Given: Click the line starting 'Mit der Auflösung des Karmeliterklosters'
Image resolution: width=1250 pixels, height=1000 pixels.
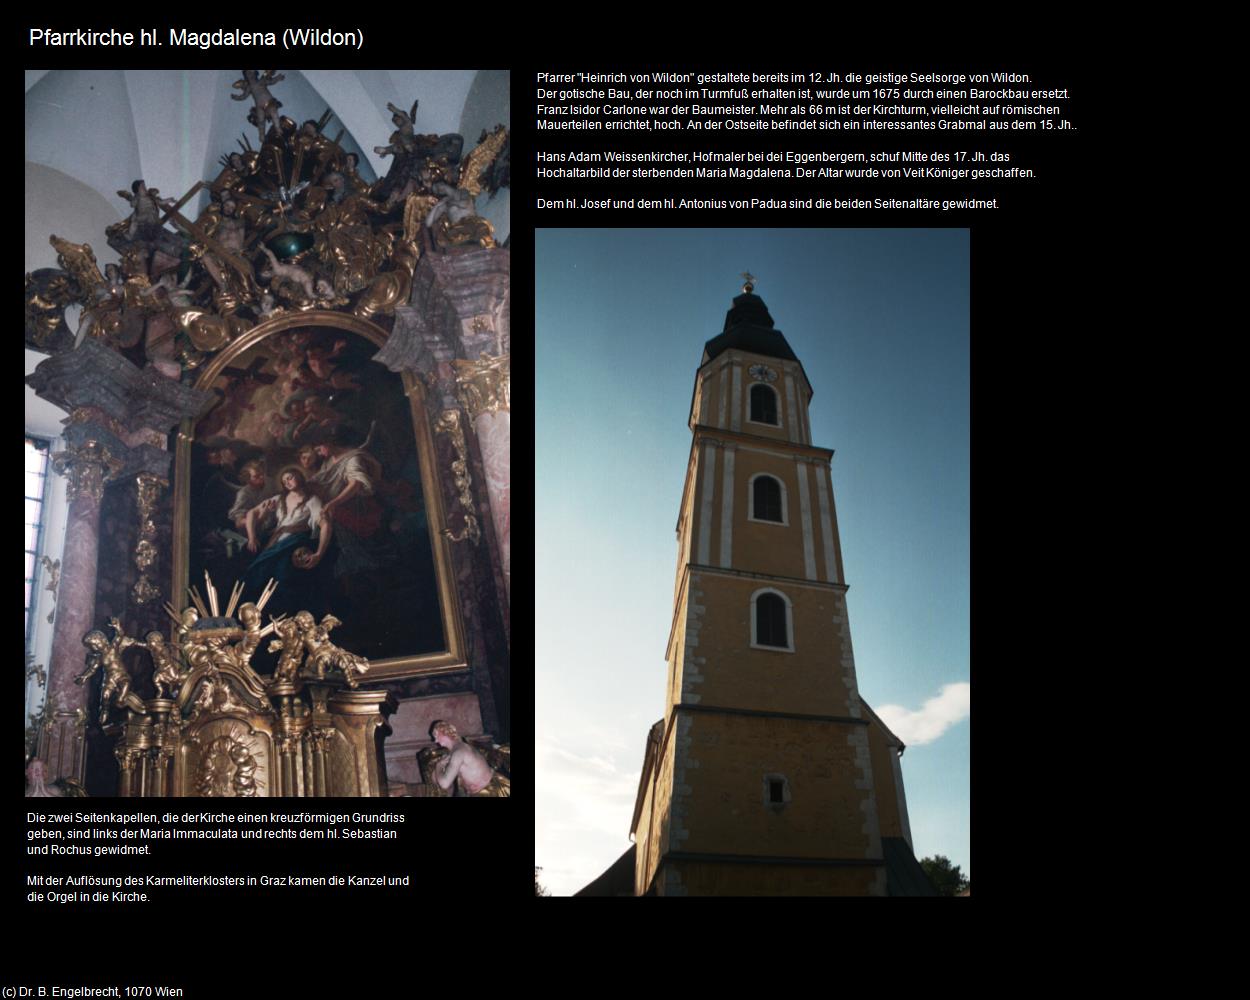Looking at the screenshot, I should (218, 881).
